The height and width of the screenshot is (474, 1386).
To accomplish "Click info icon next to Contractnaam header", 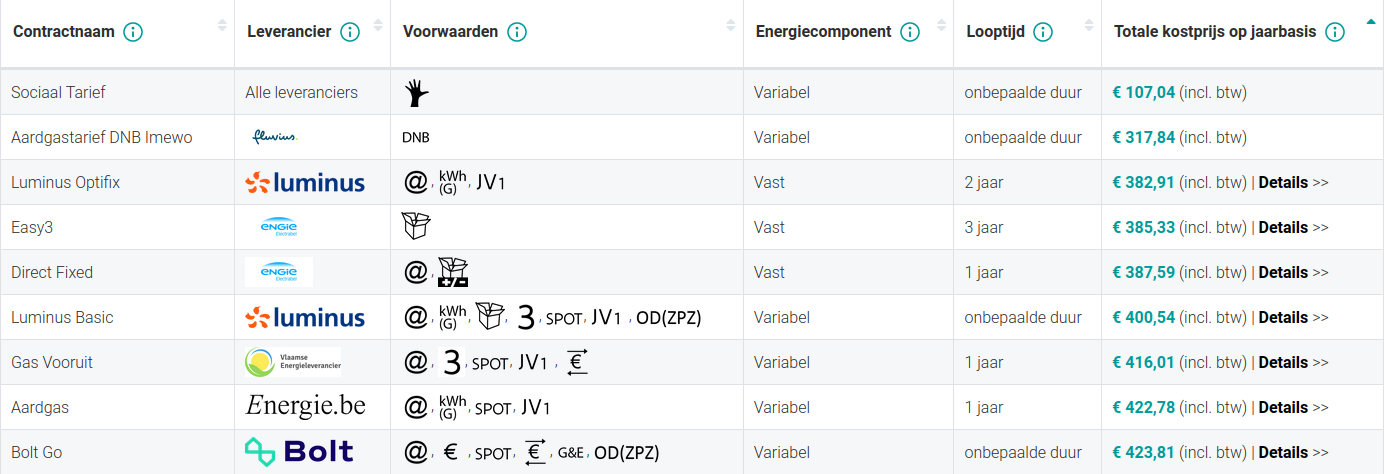I will [x=132, y=32].
